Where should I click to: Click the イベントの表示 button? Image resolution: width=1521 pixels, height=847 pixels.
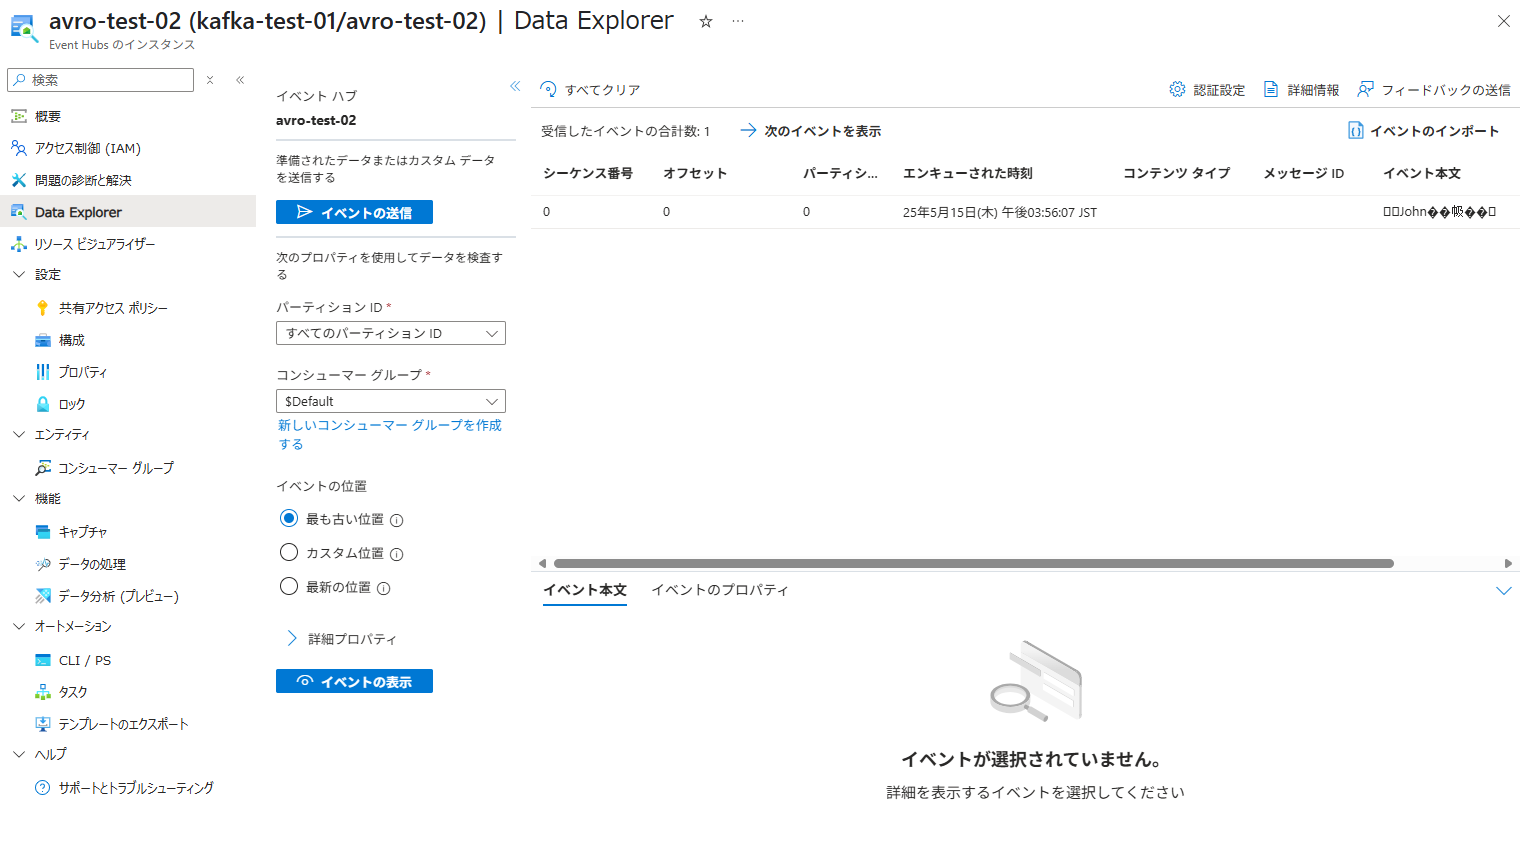tap(354, 681)
